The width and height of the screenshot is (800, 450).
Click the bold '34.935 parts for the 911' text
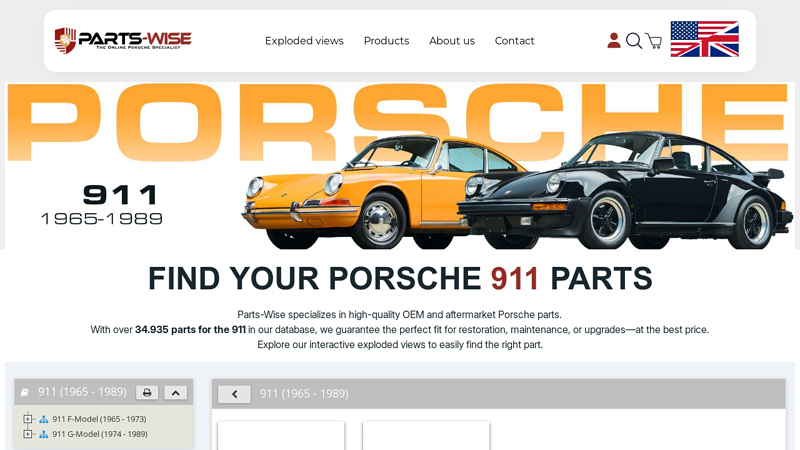coord(190,330)
